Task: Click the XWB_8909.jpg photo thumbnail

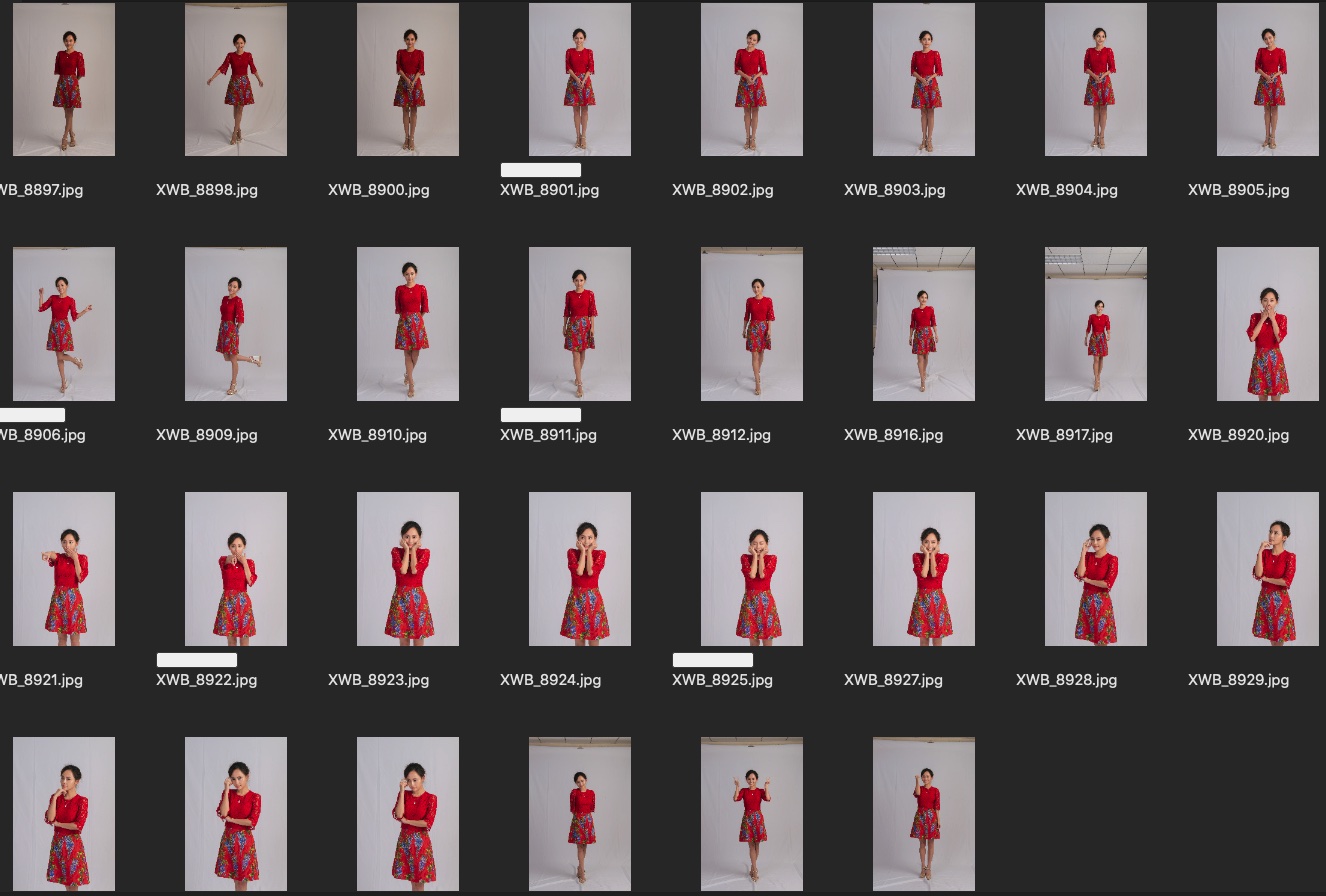Action: coord(236,324)
